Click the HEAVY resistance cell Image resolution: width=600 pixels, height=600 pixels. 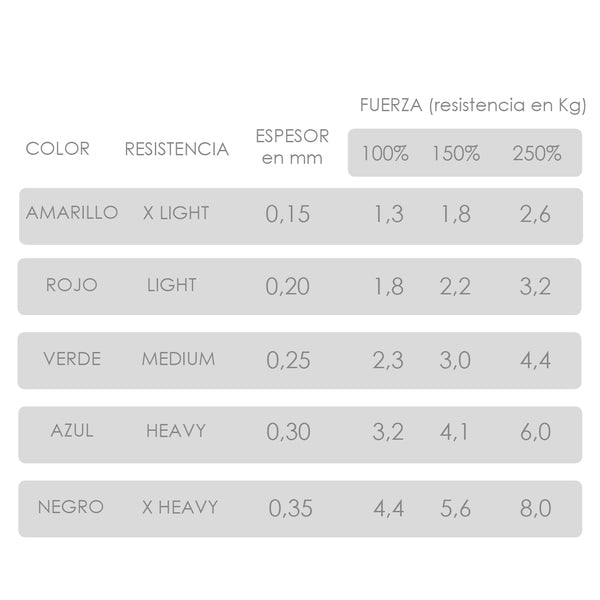(176, 431)
